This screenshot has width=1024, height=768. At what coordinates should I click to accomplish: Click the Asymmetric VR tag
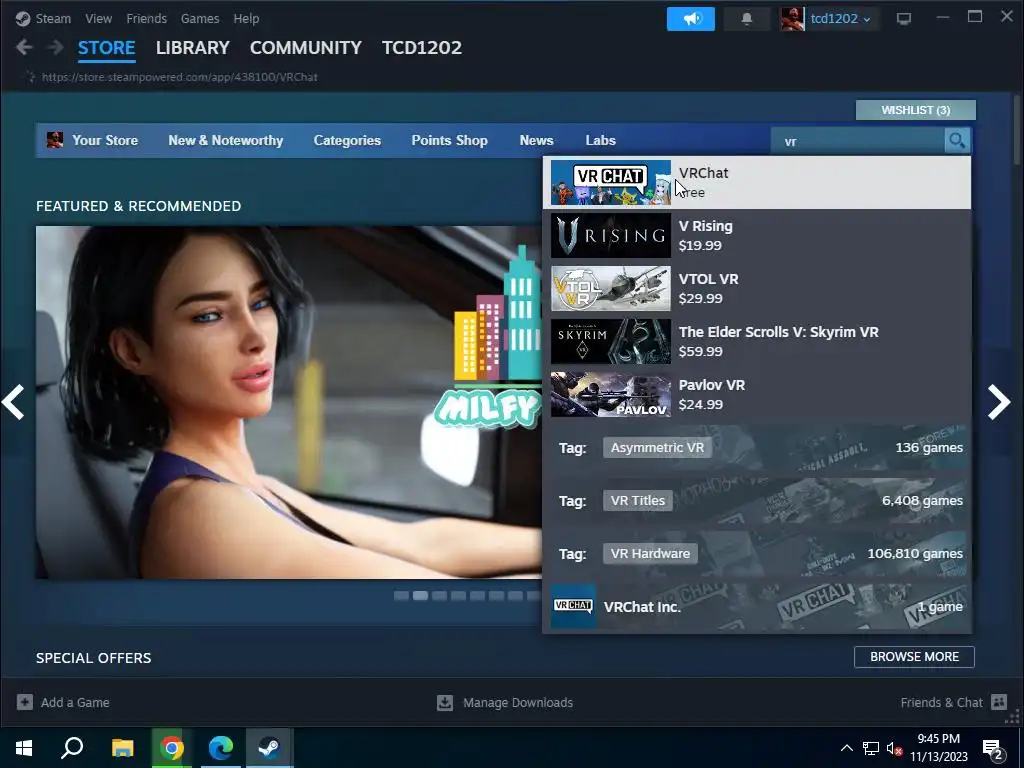(657, 447)
